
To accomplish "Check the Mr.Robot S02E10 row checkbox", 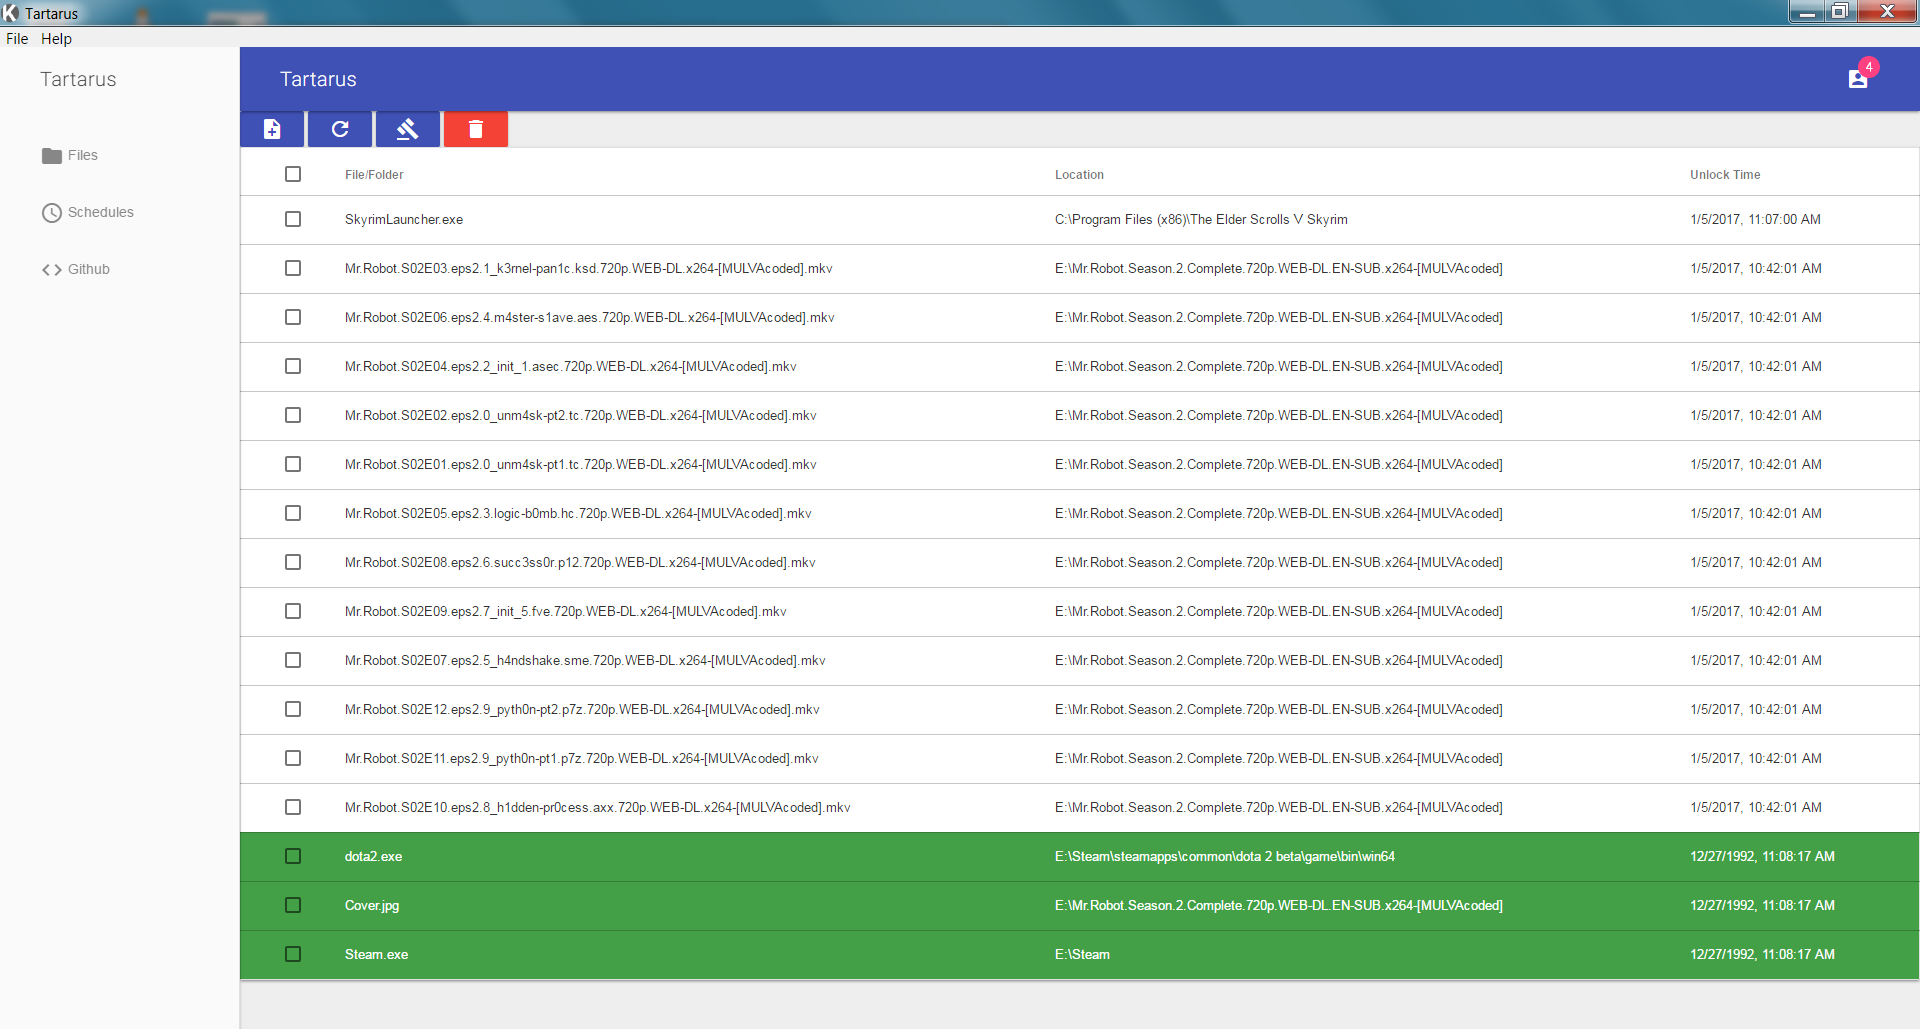I will [x=293, y=807].
